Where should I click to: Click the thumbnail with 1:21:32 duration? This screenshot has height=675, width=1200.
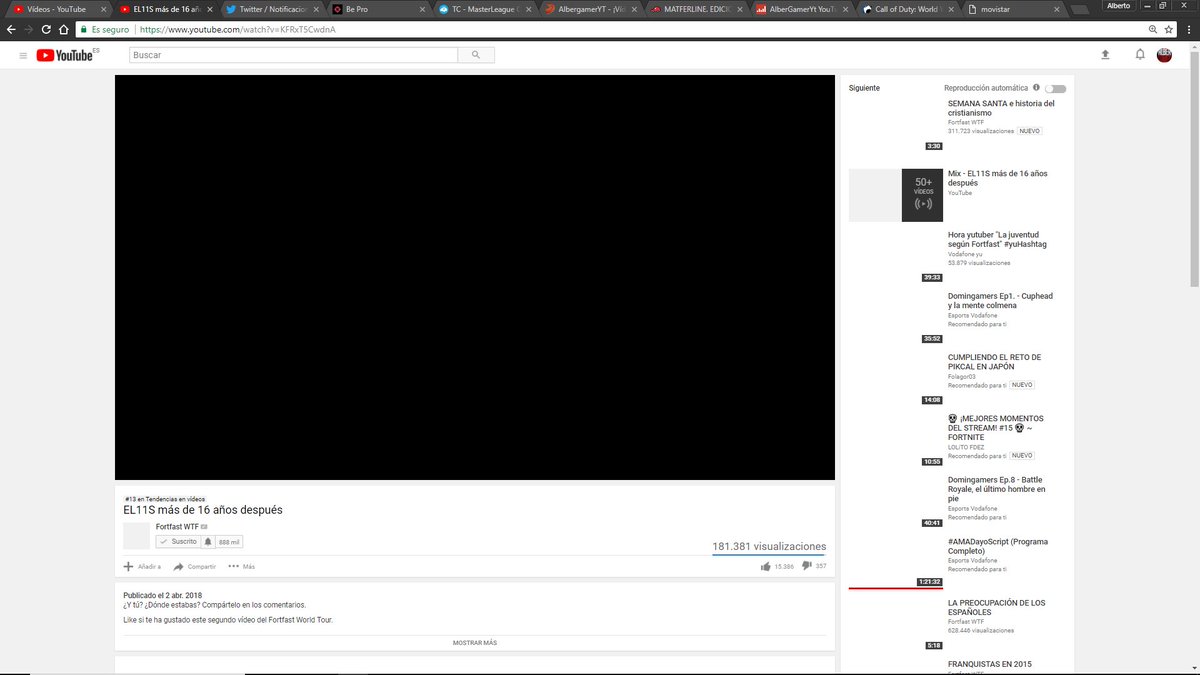click(x=895, y=562)
